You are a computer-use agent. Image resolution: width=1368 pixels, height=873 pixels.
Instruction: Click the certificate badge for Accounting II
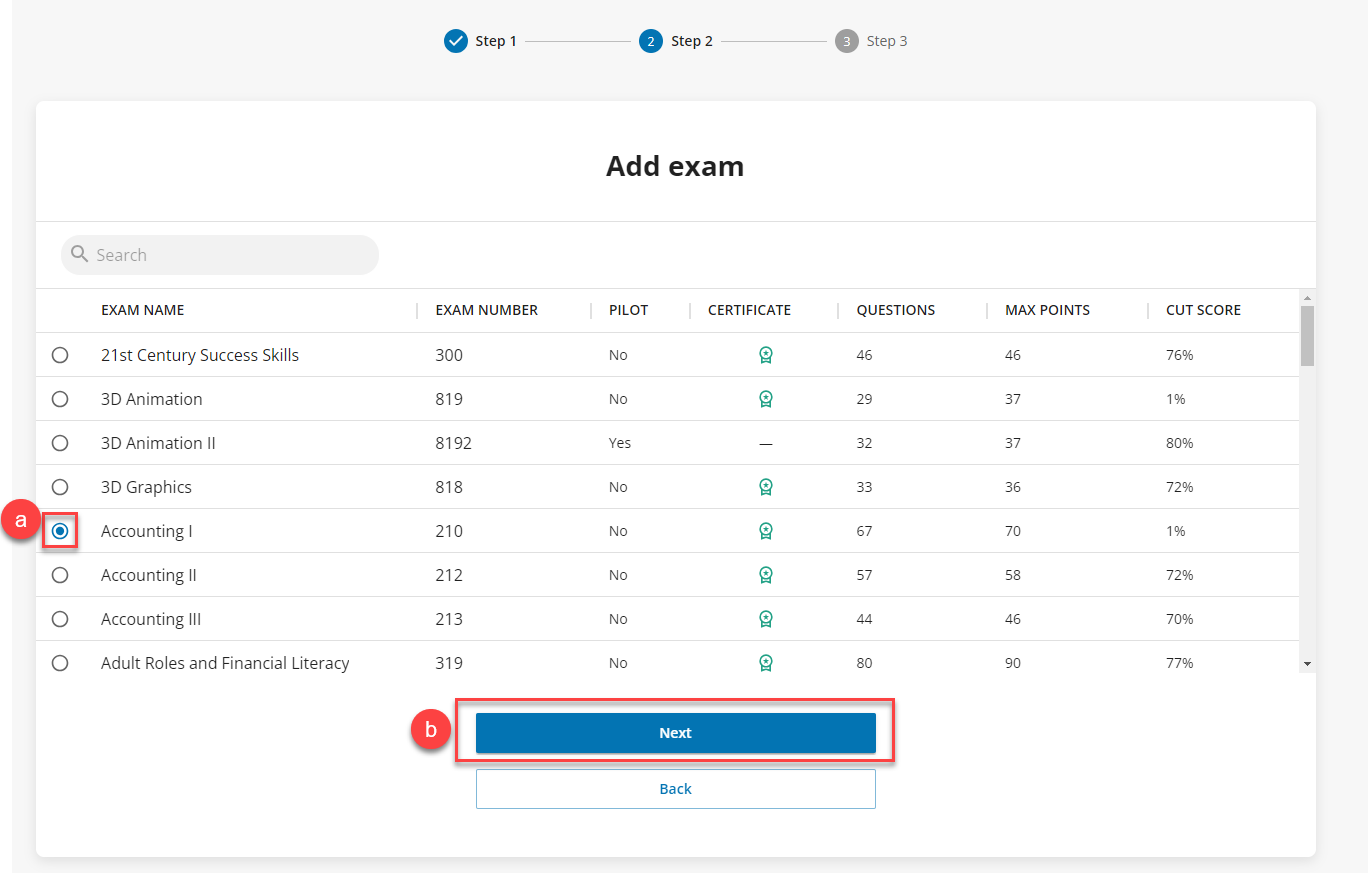766,574
